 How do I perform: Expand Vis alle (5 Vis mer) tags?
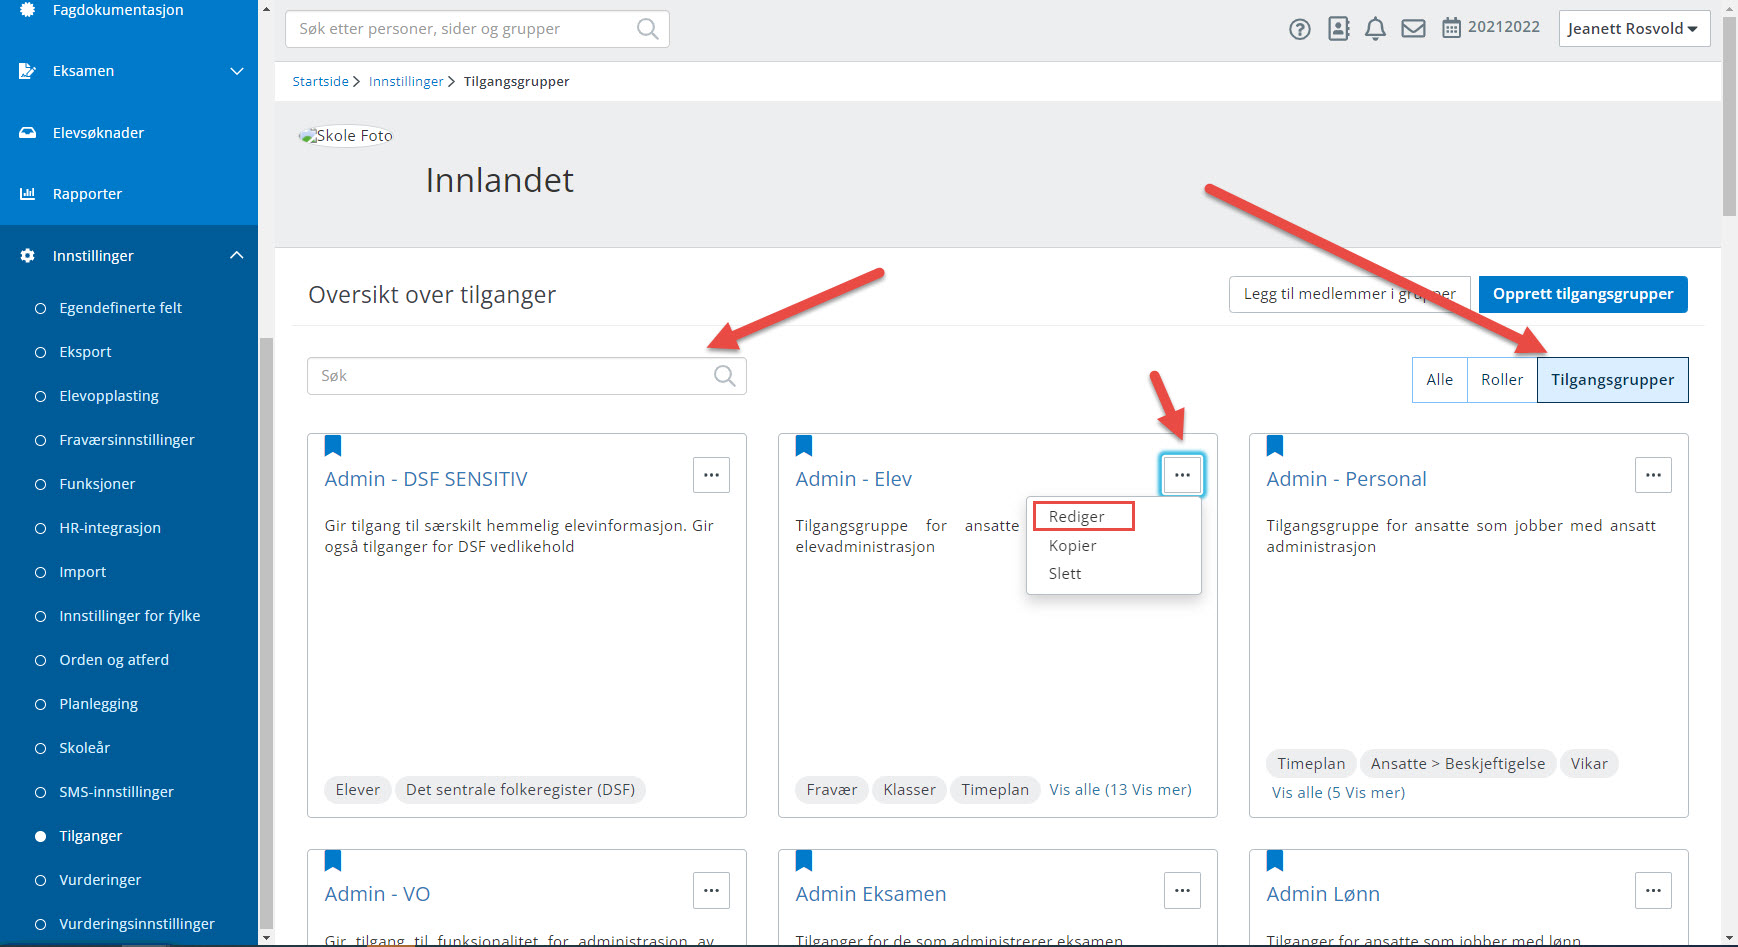[1338, 793]
